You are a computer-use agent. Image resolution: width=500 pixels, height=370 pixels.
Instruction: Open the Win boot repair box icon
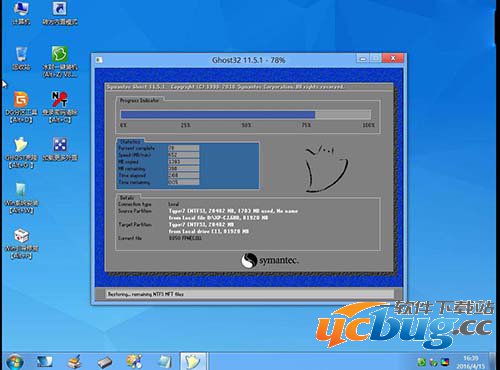point(21,243)
